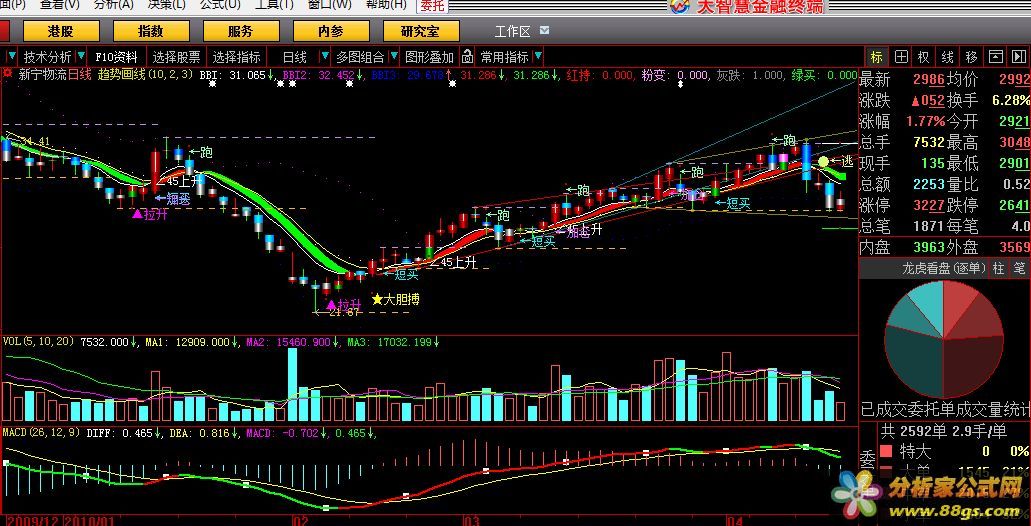Click the window restore icon in chart toolbar
The height and width of the screenshot is (526, 1031).
(x=995, y=57)
